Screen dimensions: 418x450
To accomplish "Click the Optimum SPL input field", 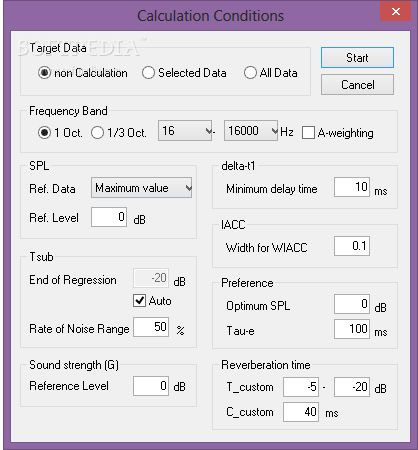I will 352,304.
